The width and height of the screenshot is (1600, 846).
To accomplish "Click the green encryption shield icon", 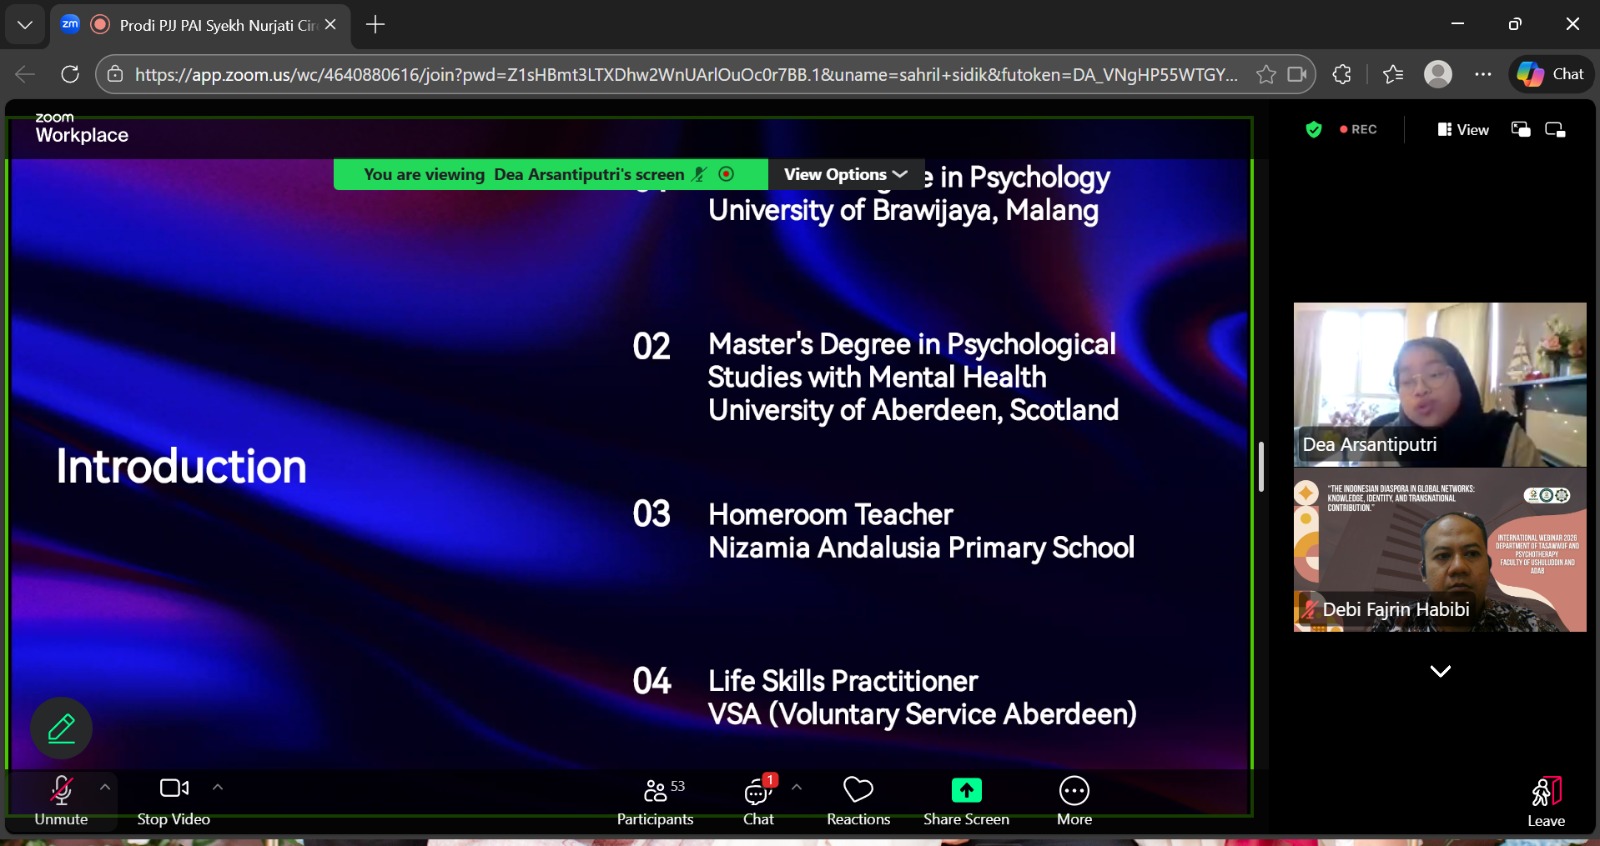I will click(1314, 129).
